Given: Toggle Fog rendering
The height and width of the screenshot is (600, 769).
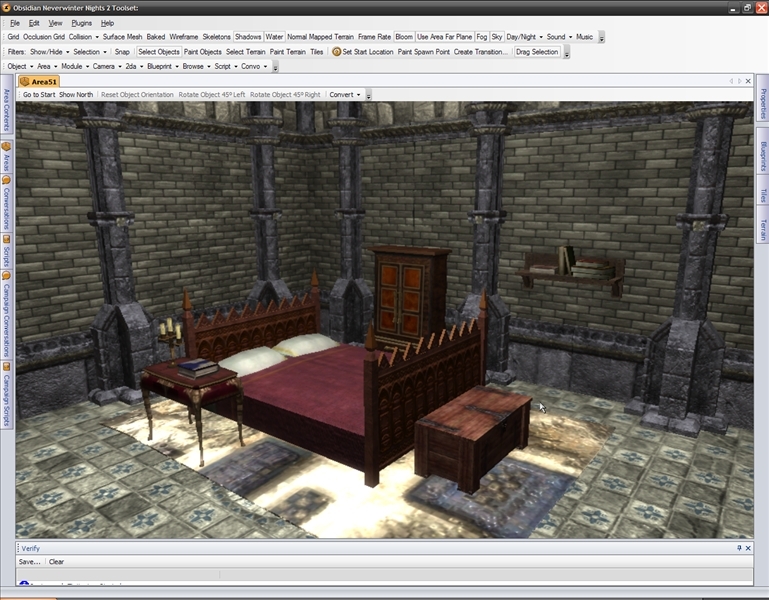Looking at the screenshot, I should pos(482,37).
